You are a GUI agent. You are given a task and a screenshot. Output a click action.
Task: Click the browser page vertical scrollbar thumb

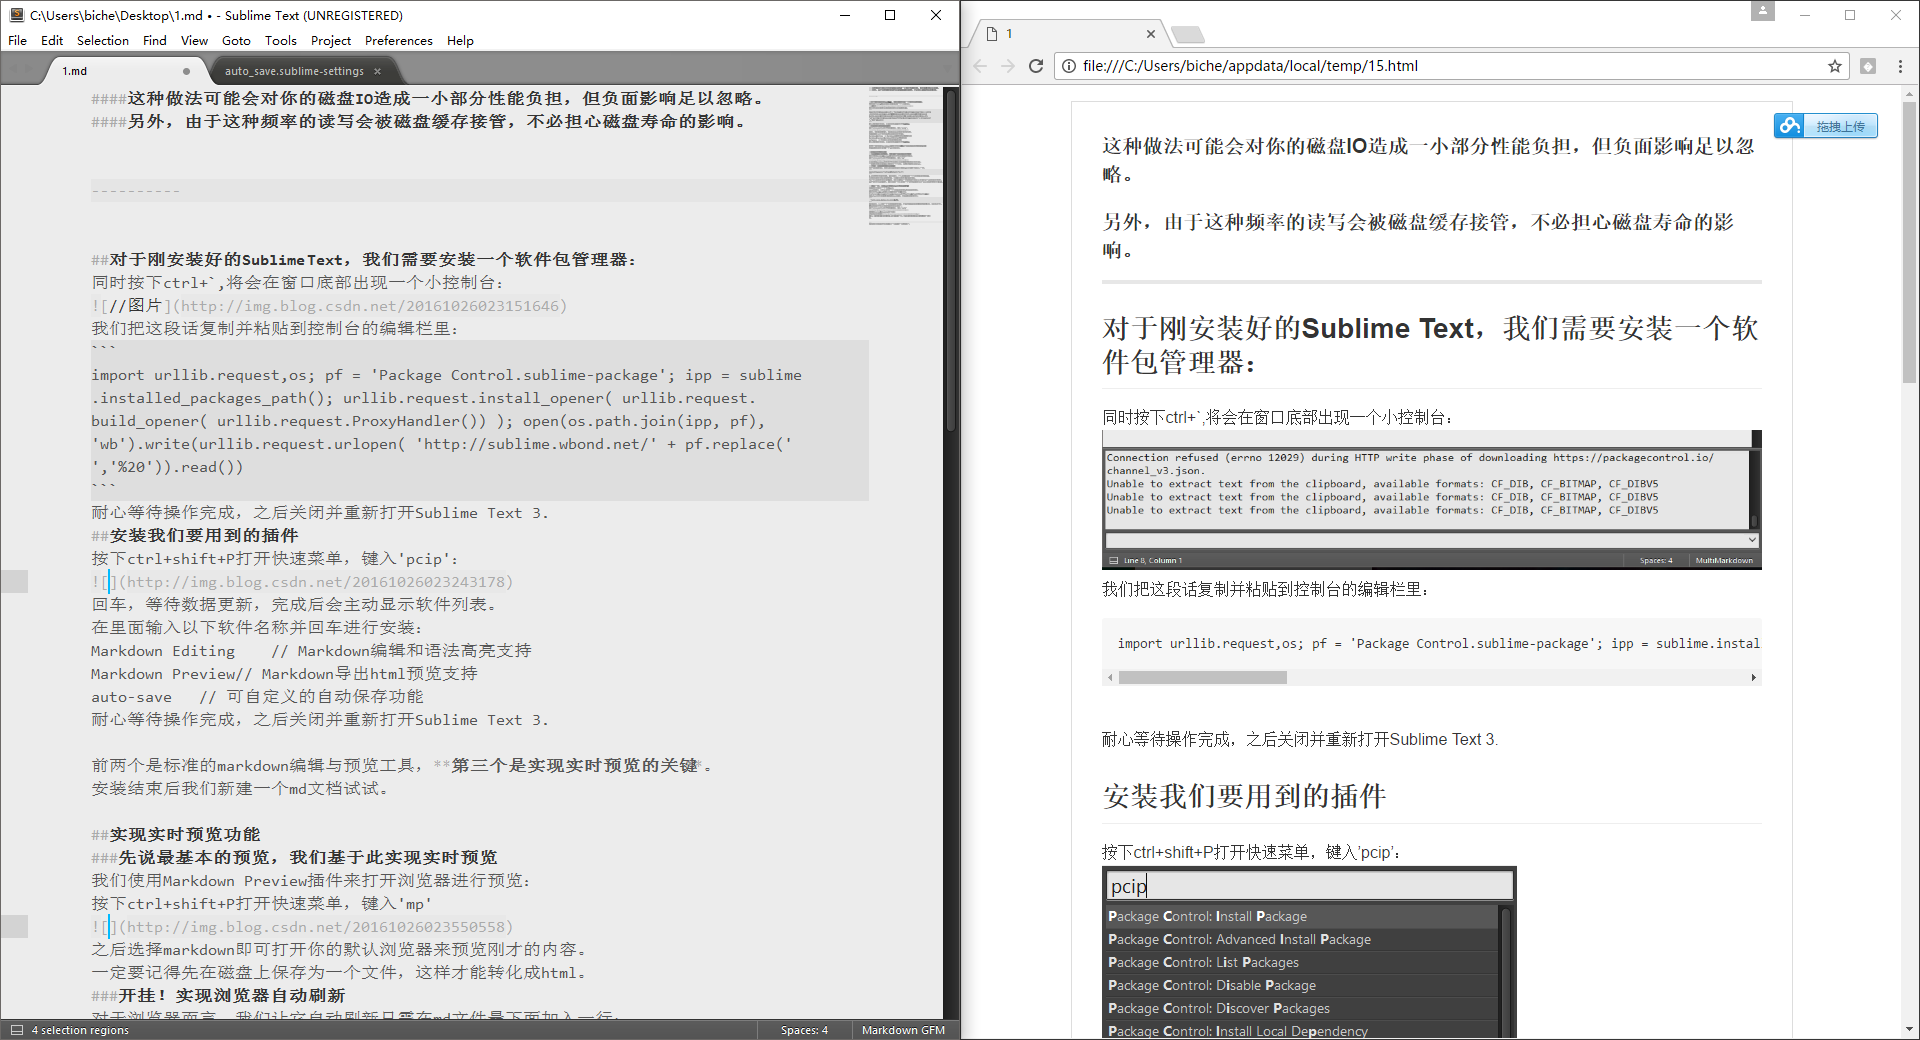coord(1909,240)
